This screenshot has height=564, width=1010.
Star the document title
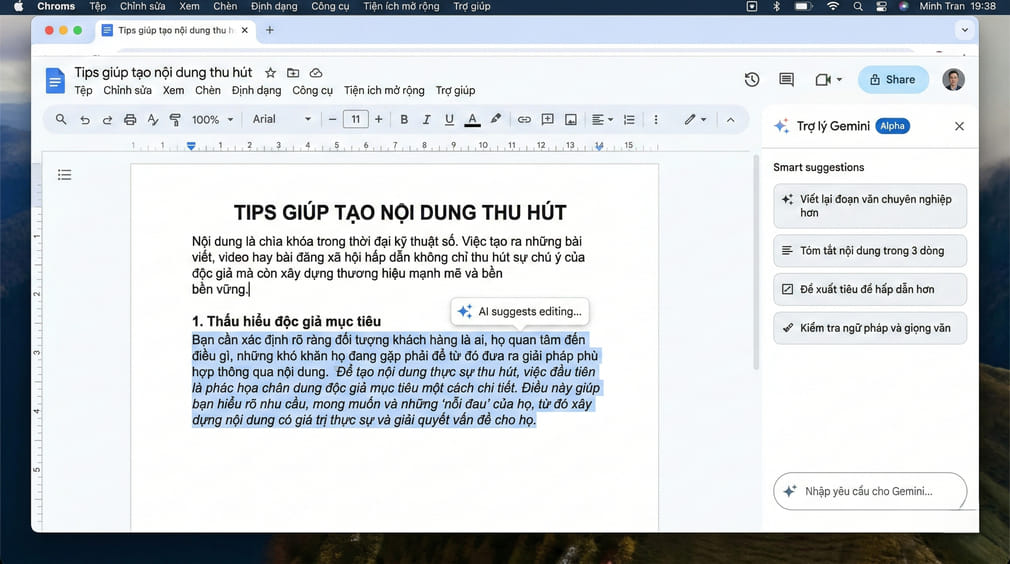[271, 73]
